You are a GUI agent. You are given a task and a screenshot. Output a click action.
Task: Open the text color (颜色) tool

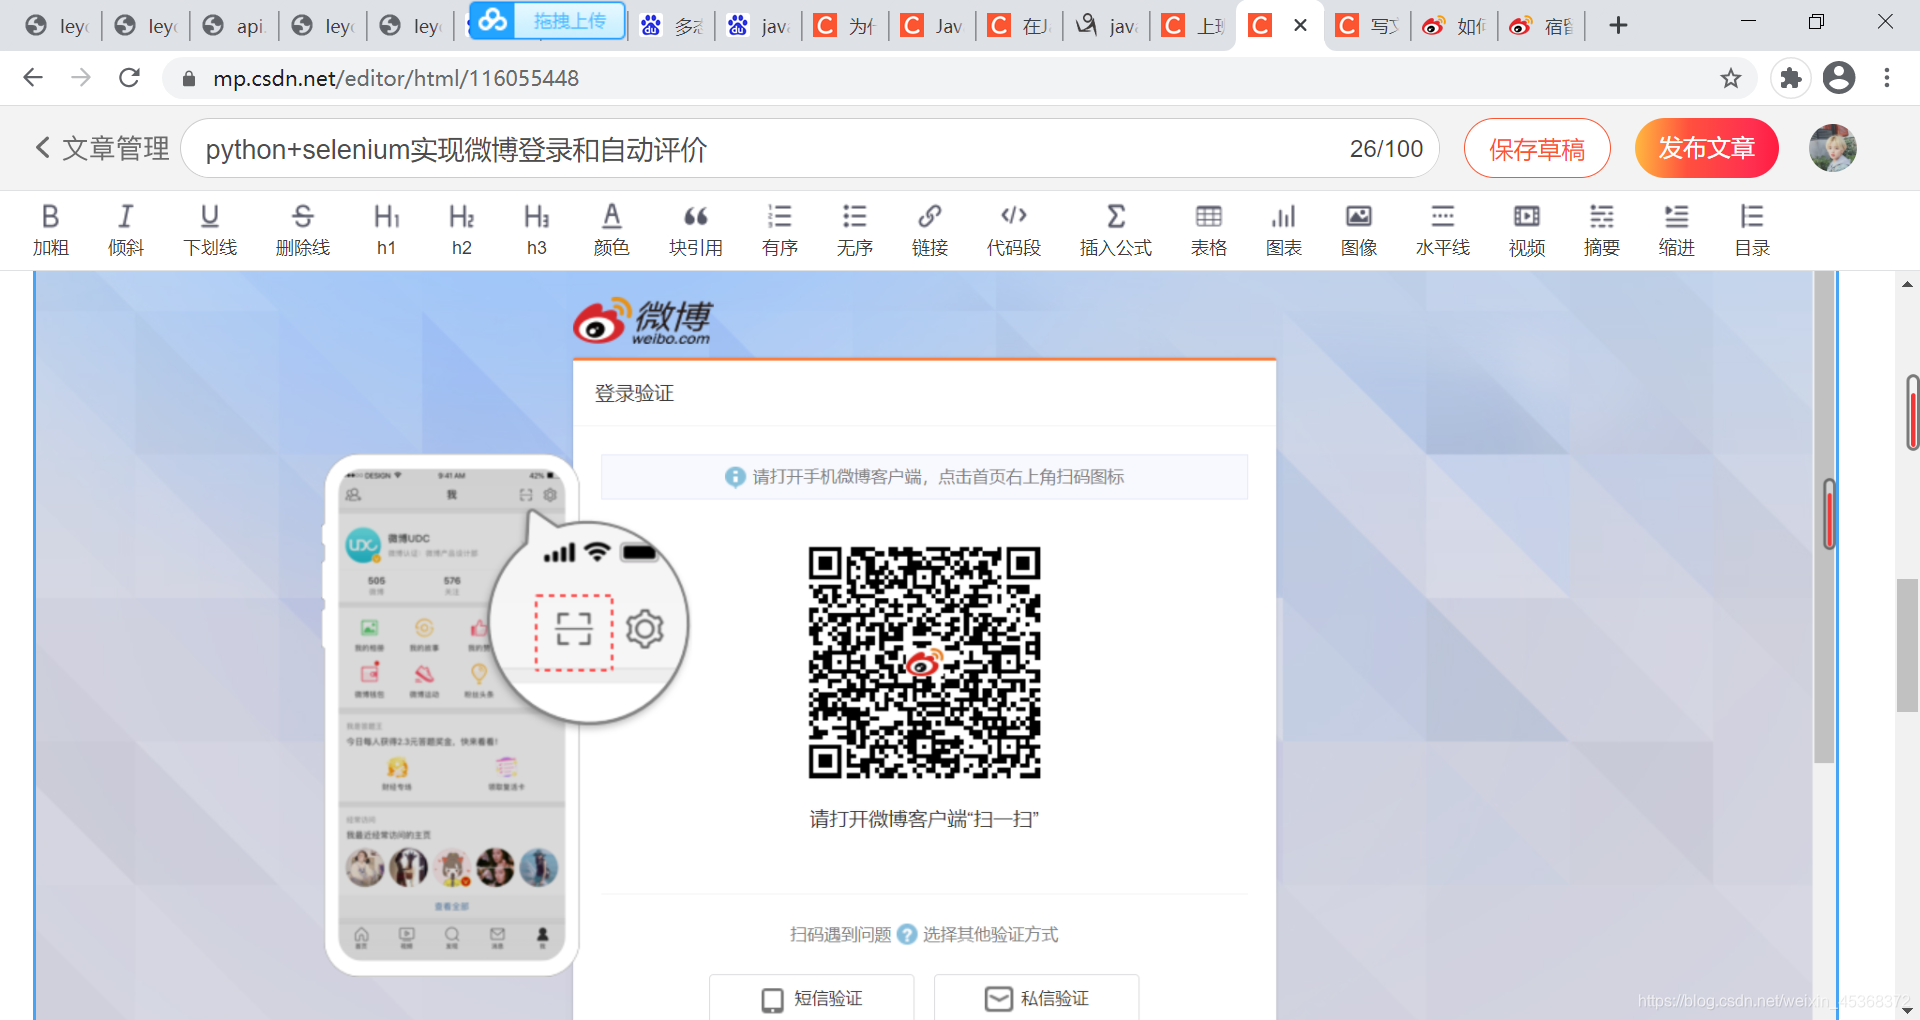coord(611,230)
